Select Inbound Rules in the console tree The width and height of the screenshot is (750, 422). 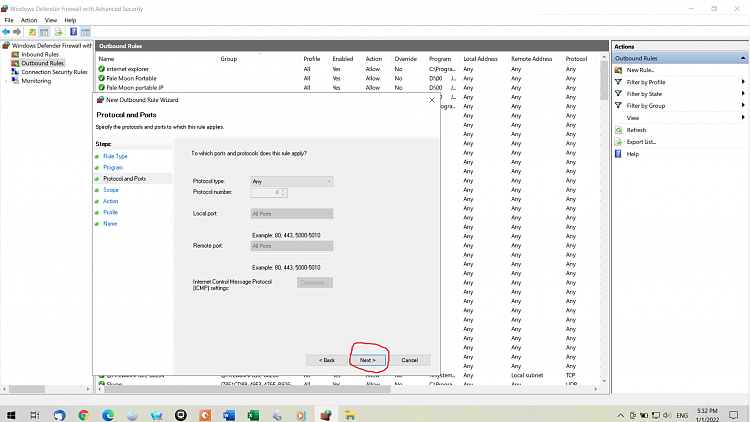tap(40, 54)
